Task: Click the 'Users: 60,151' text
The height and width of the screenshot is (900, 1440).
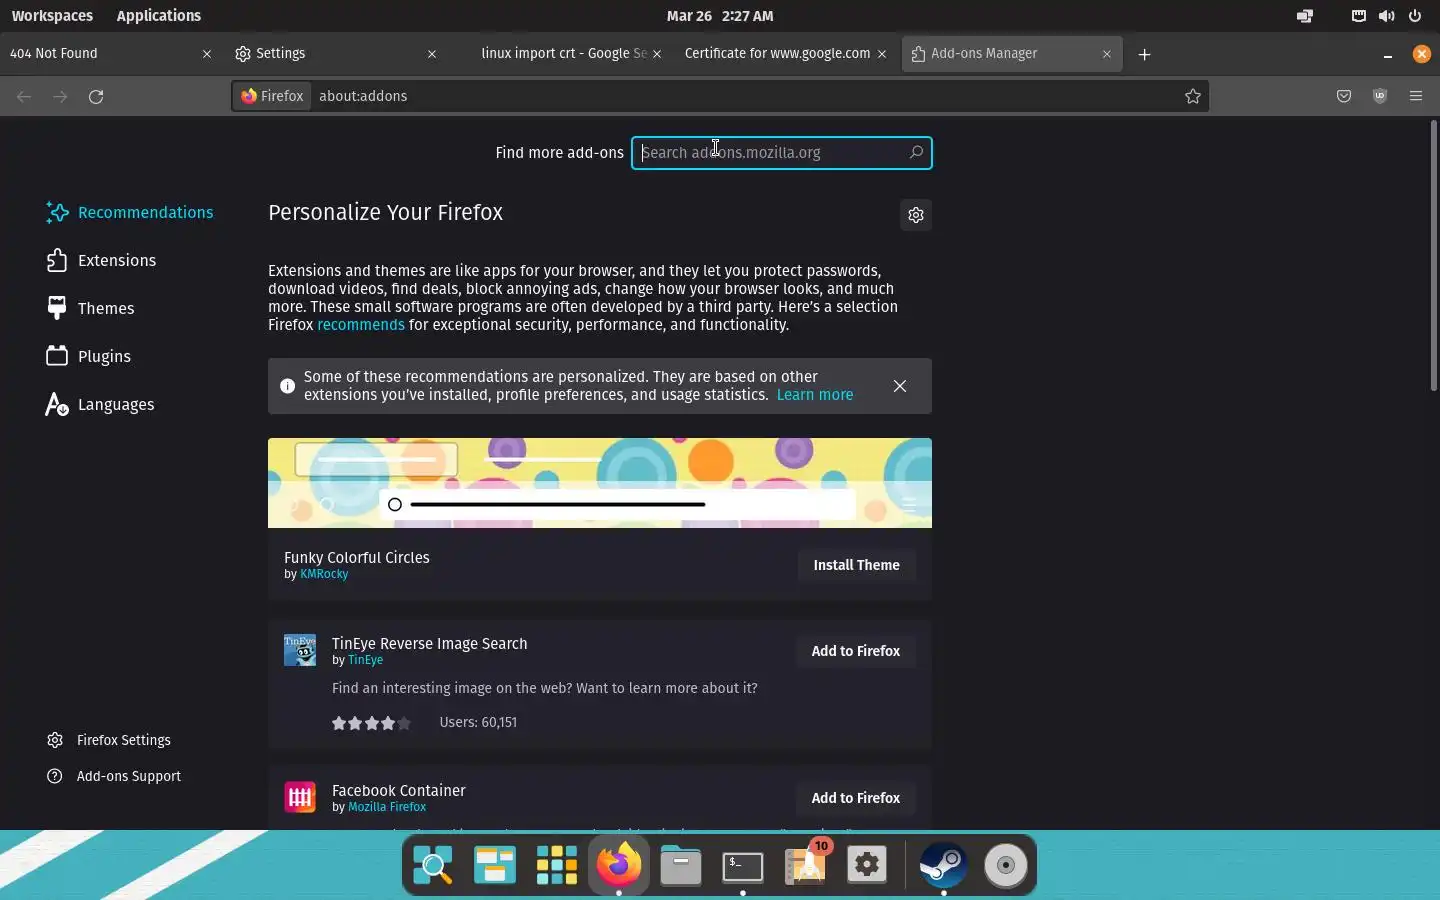Action: (x=478, y=722)
